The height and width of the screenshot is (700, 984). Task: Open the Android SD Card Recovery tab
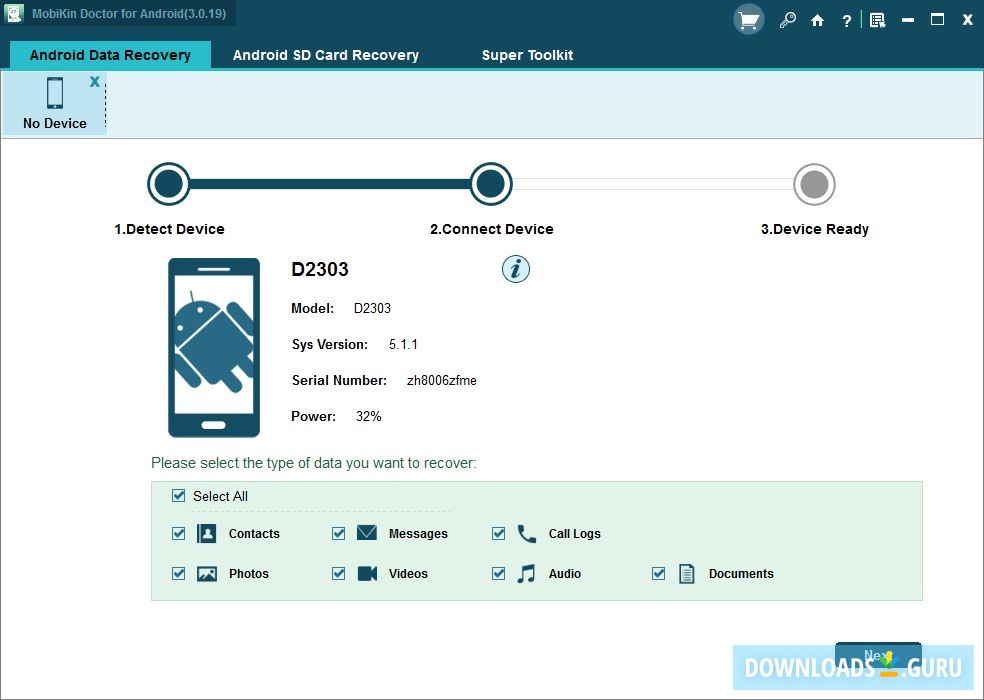[x=326, y=55]
